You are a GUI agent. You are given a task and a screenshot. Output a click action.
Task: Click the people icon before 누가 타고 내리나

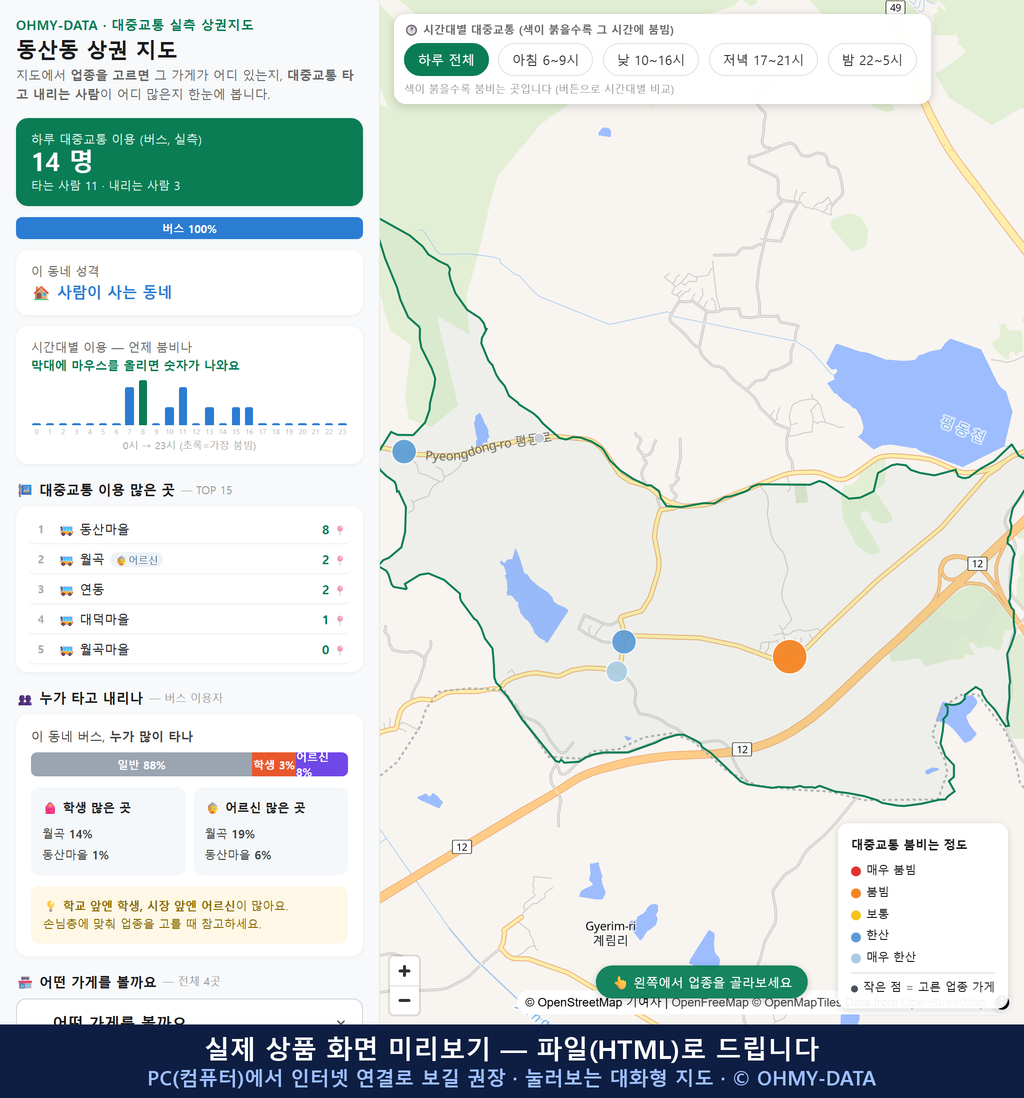25,699
